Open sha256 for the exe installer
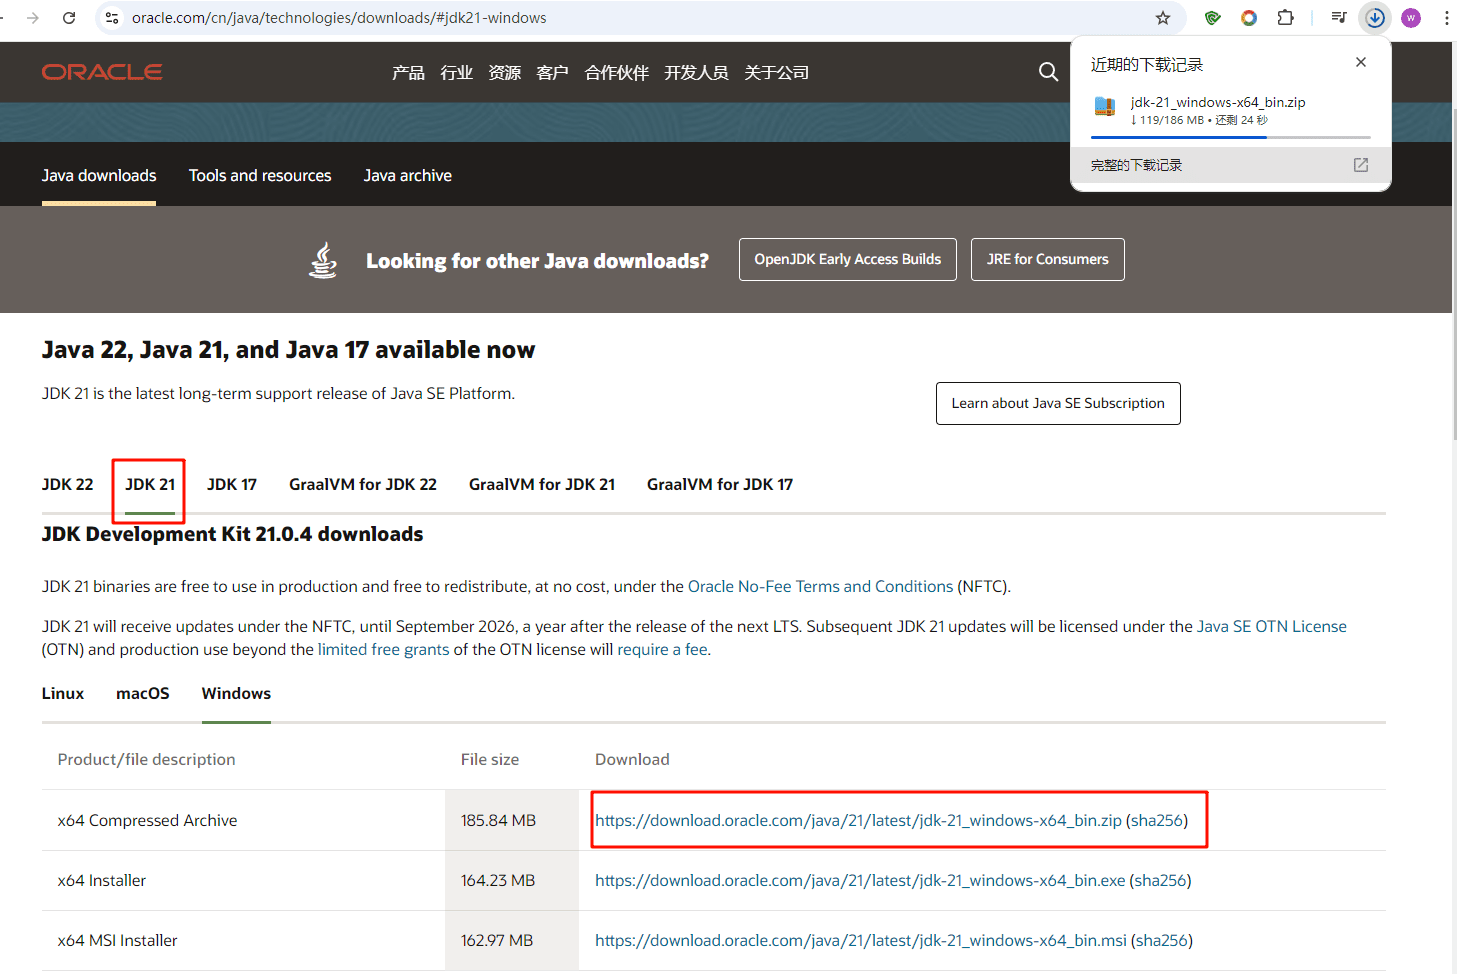The image size is (1457, 974). (x=1160, y=880)
